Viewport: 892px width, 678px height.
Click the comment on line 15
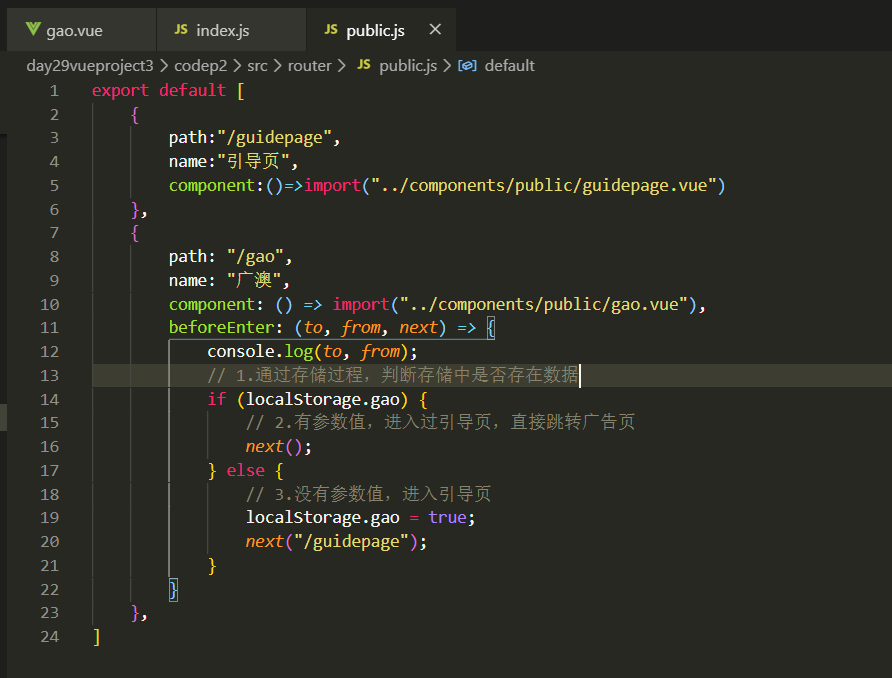click(x=440, y=423)
